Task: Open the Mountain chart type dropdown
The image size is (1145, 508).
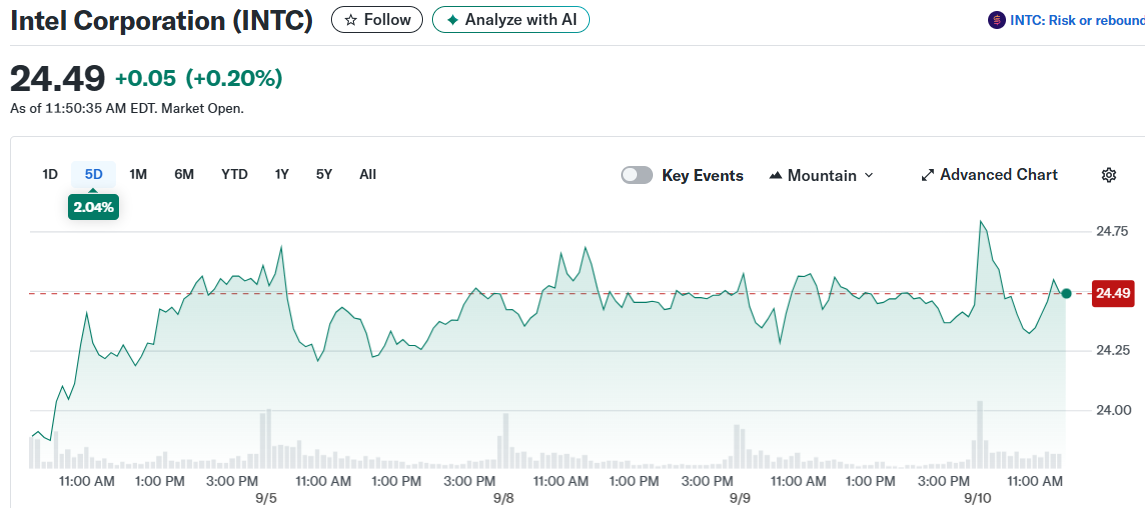Action: 822,175
